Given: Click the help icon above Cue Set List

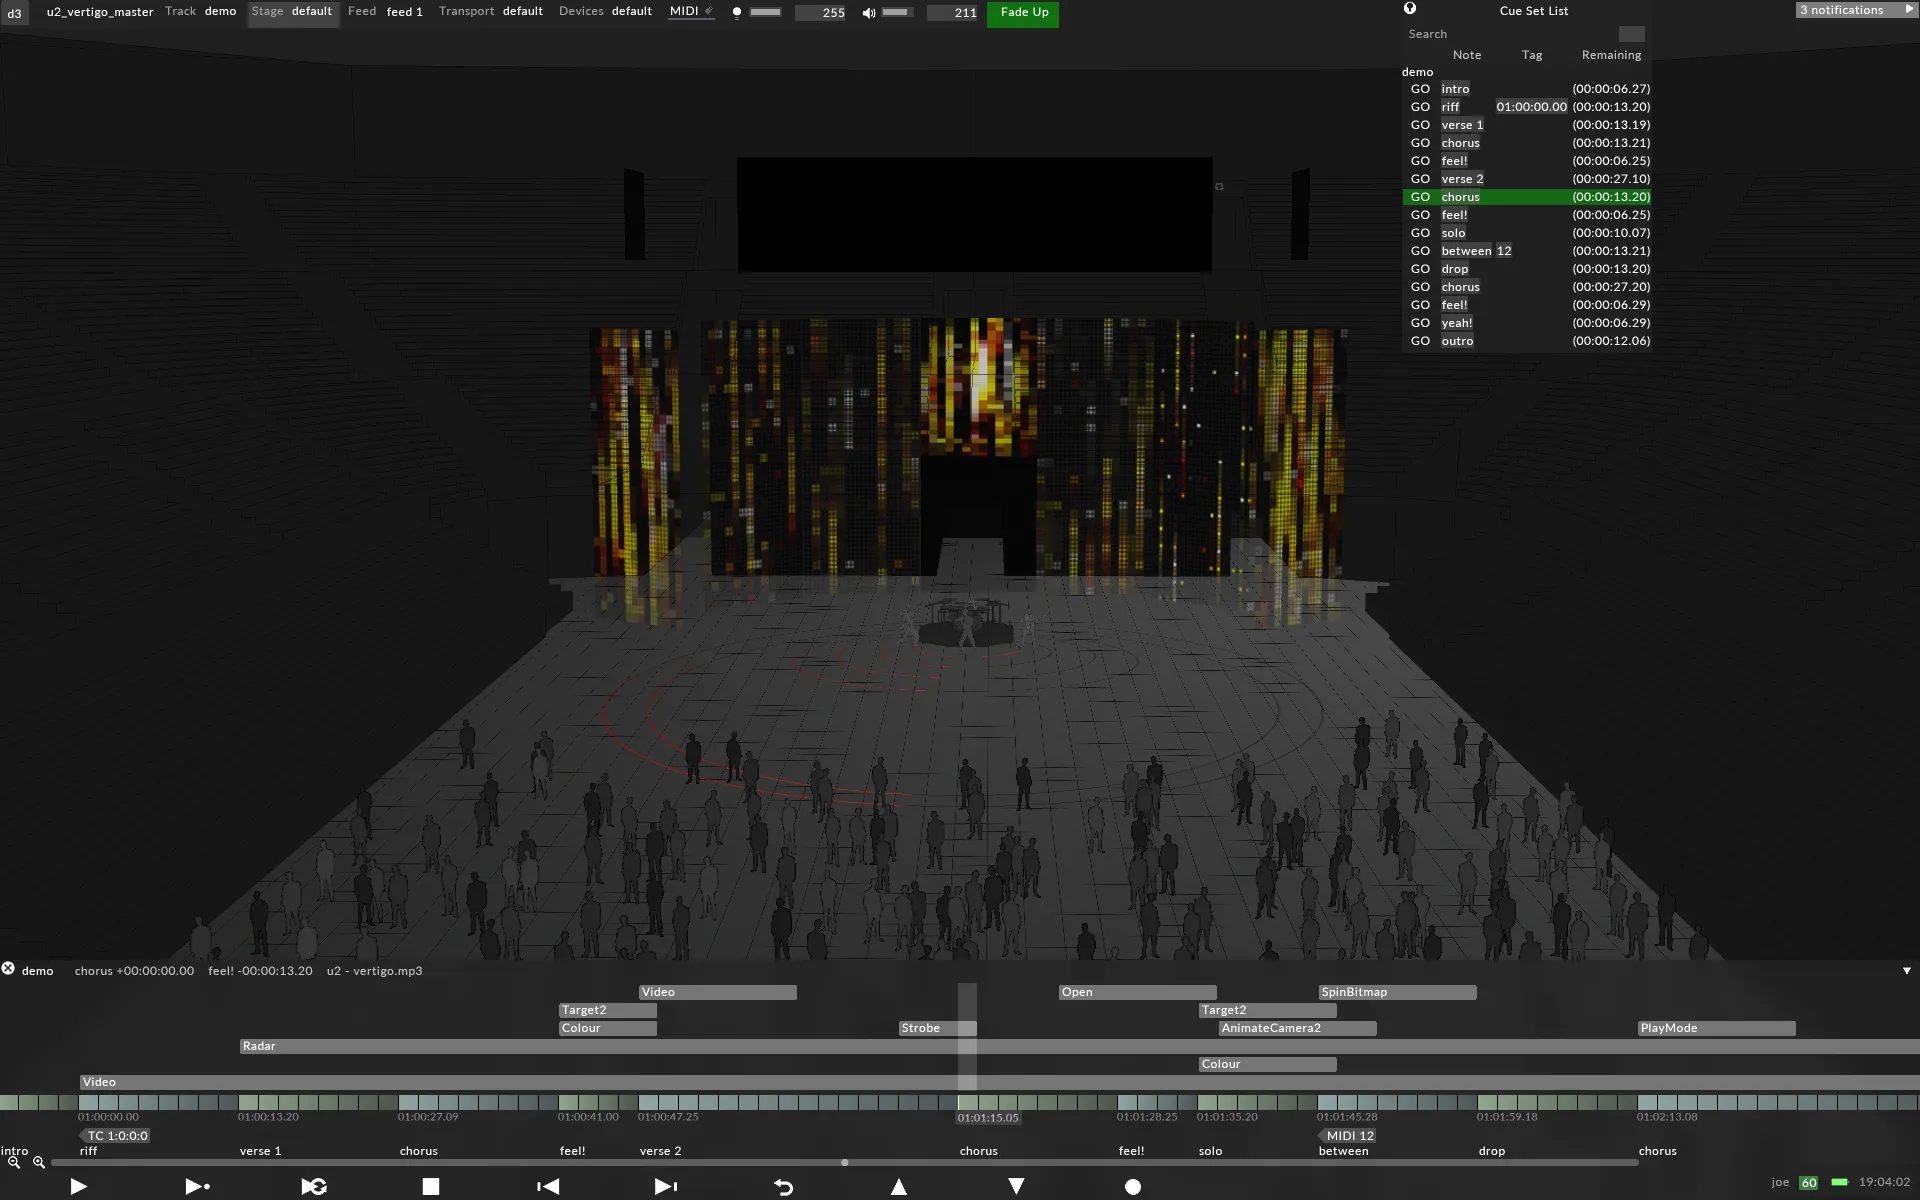Looking at the screenshot, I should 1410,9.
